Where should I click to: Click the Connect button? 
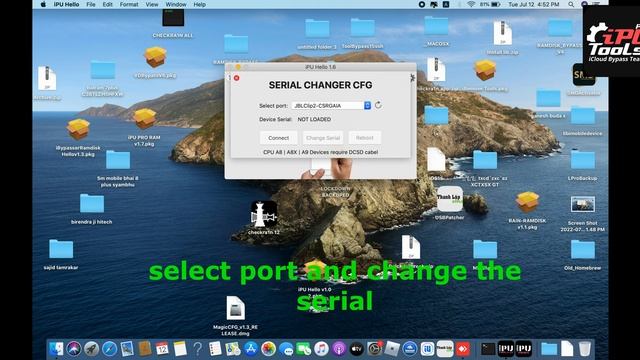(278, 138)
